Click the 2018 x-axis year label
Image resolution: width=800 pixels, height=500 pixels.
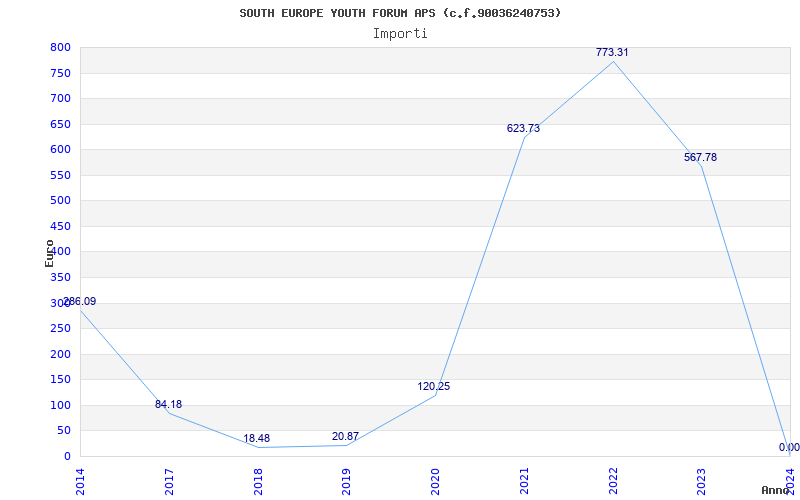[258, 482]
